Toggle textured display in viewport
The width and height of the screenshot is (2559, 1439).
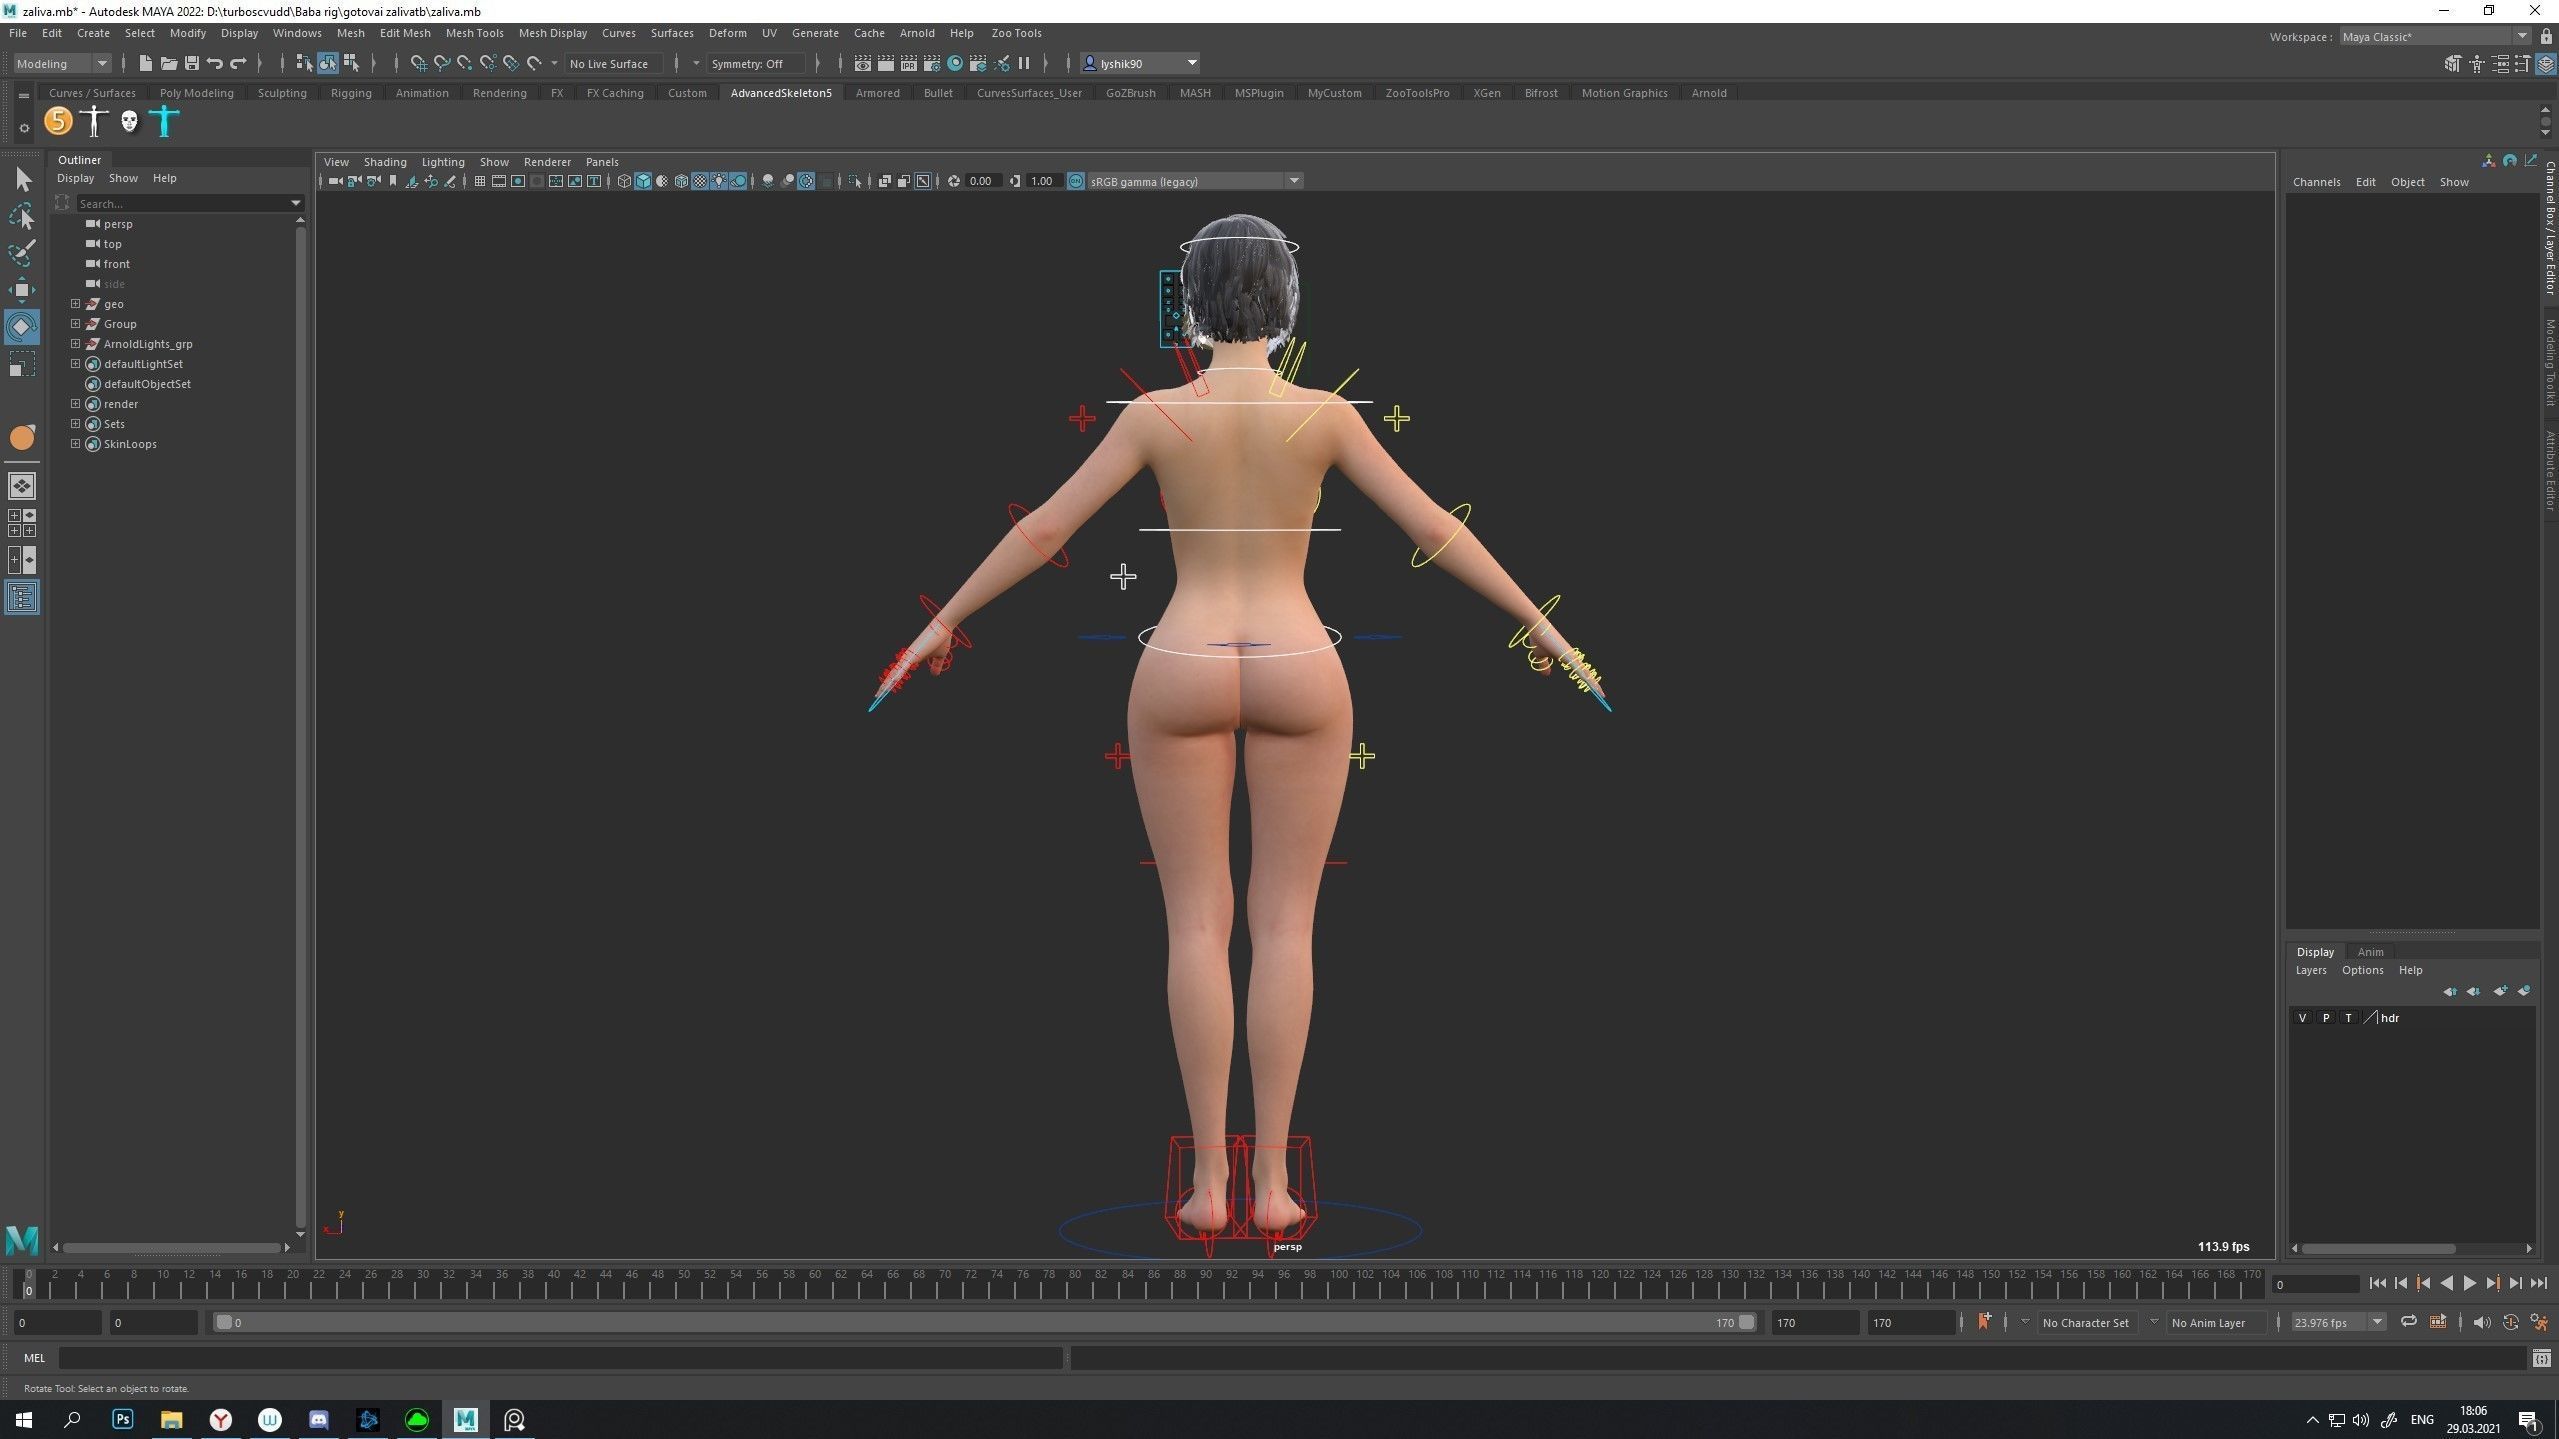coord(700,181)
